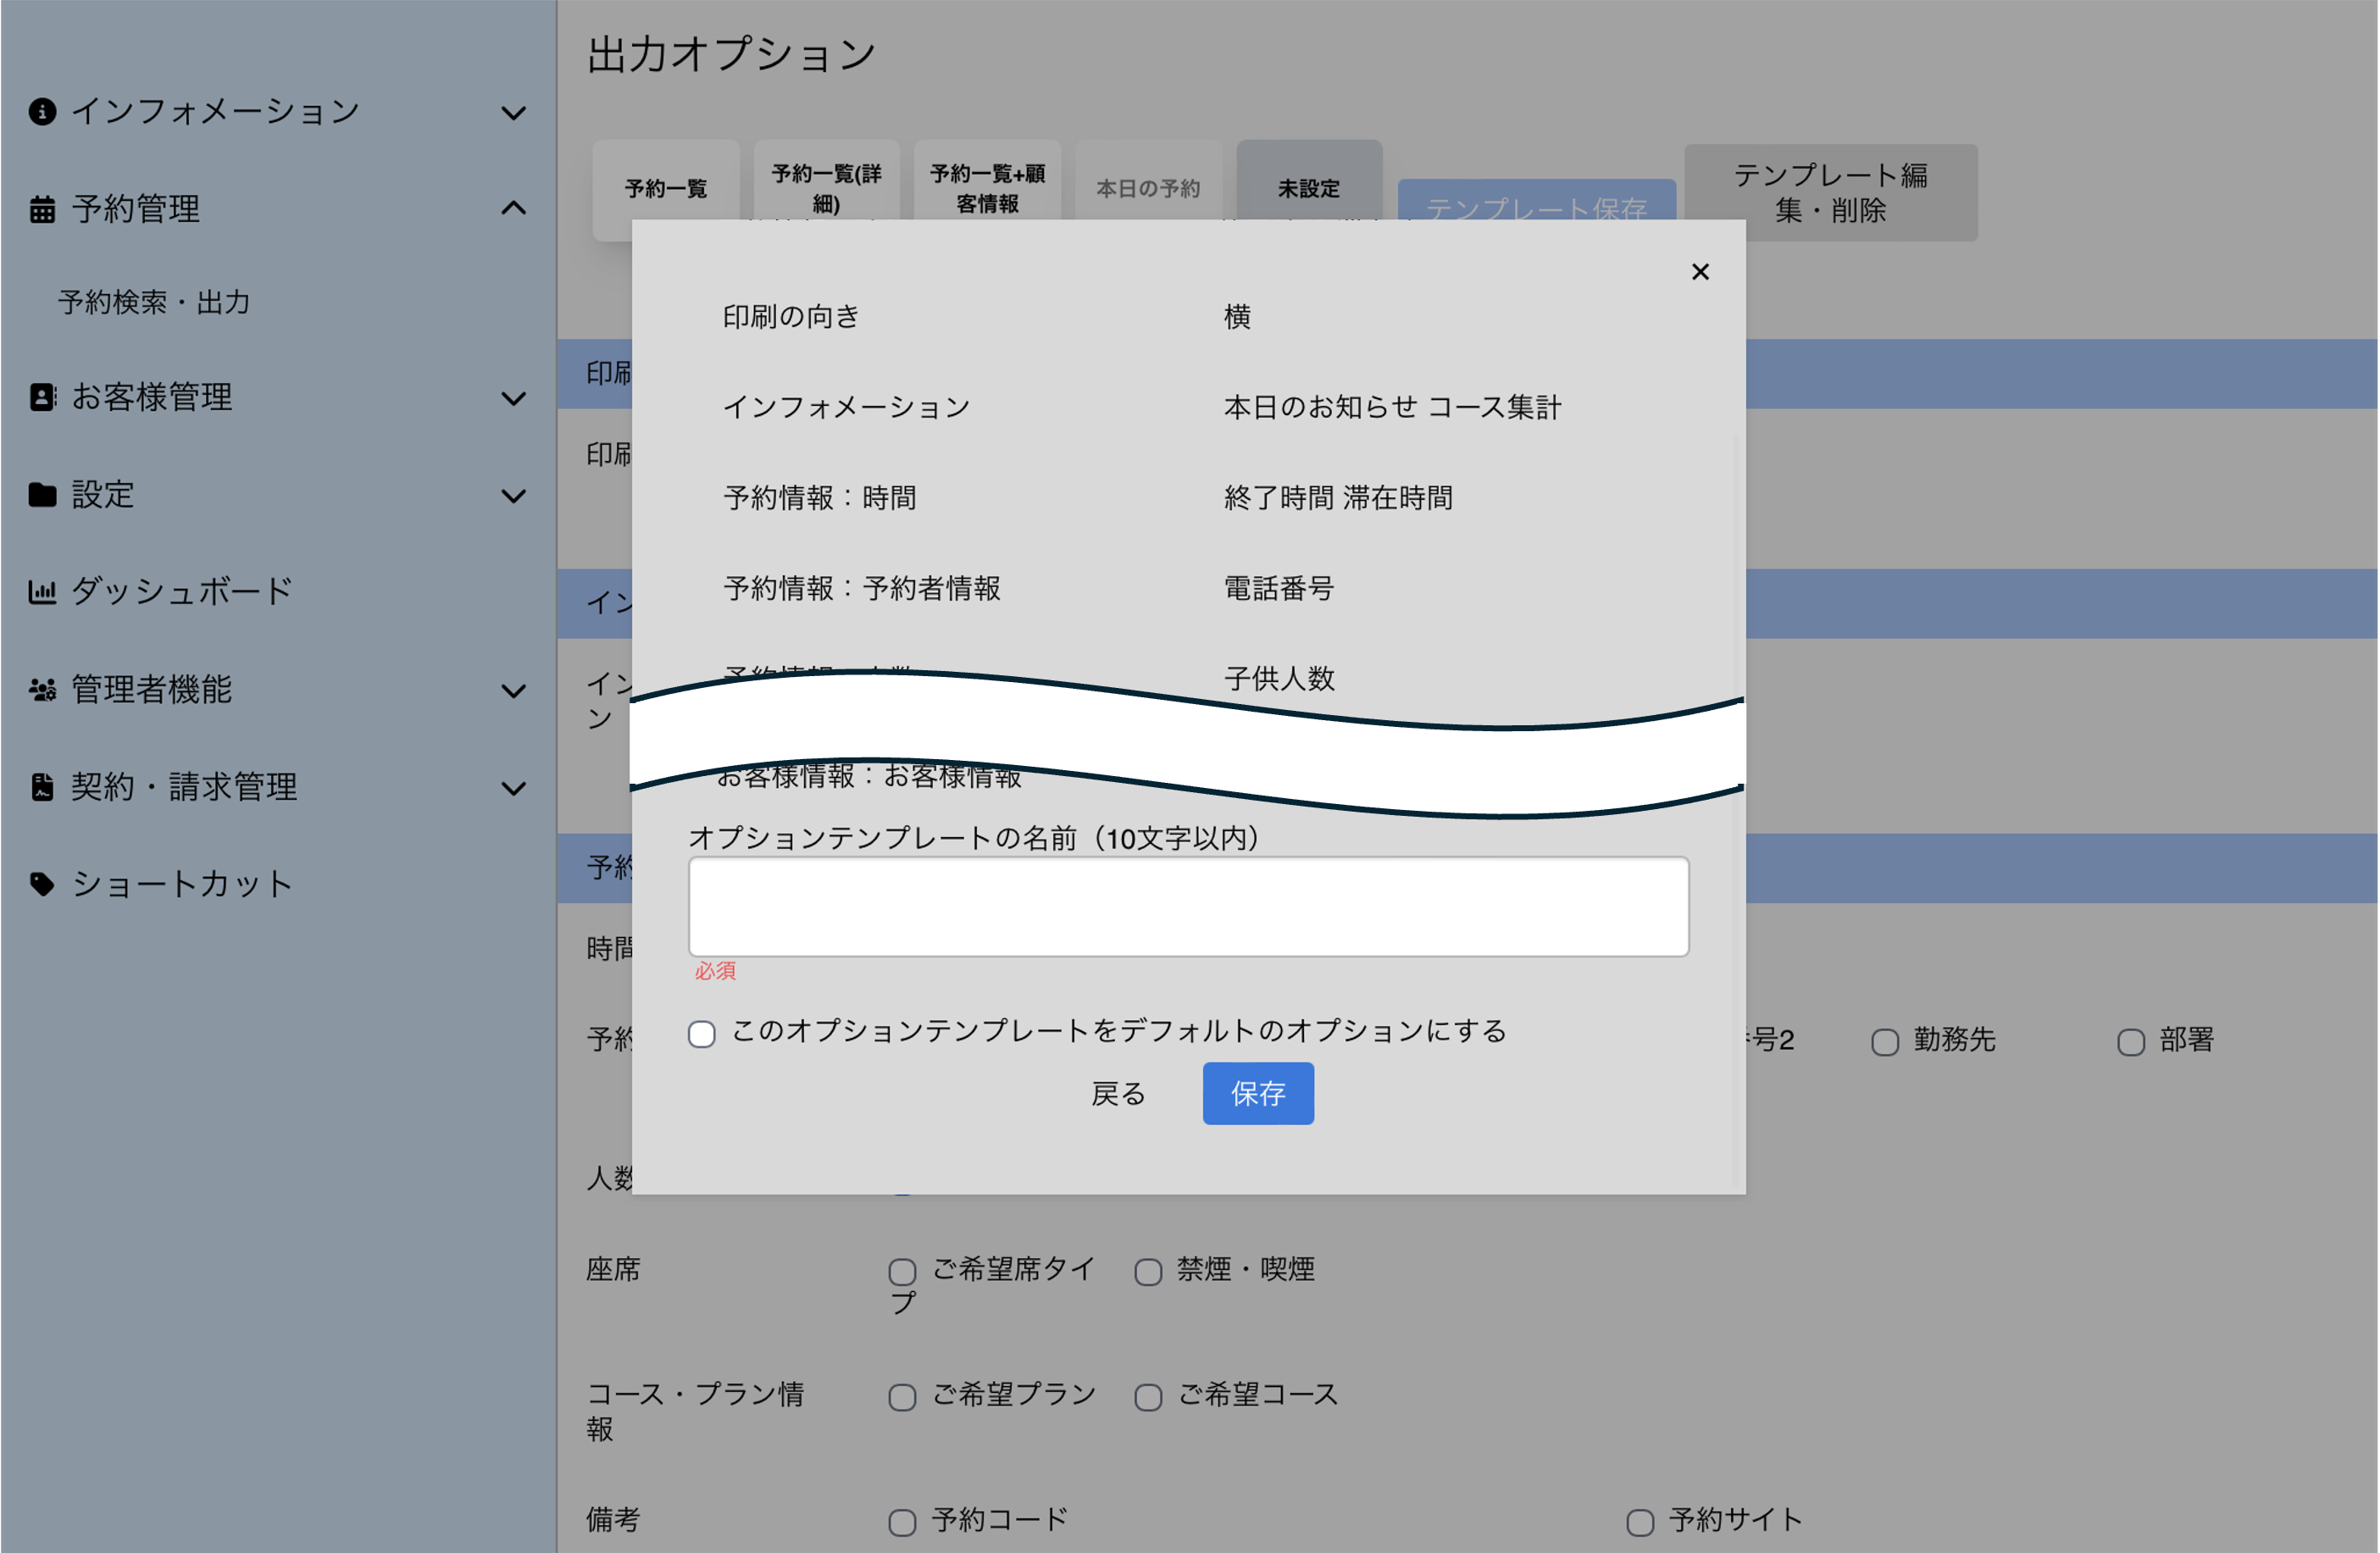Click the 契約・請求管理 document icon

pos(42,787)
